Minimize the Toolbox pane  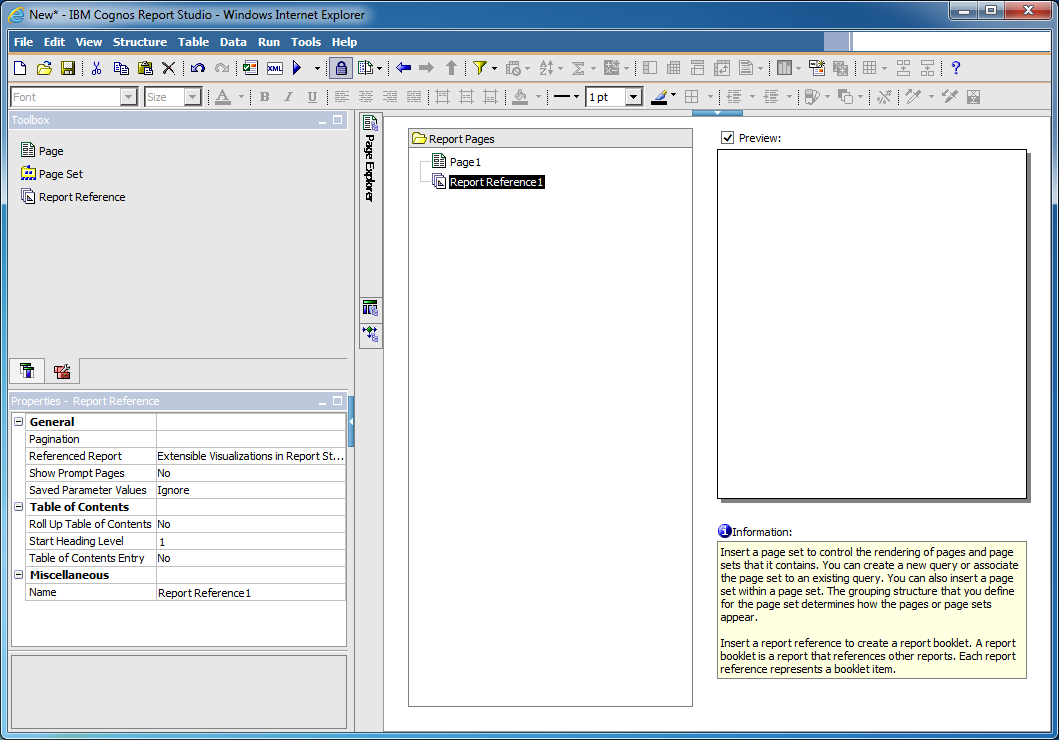pos(322,120)
